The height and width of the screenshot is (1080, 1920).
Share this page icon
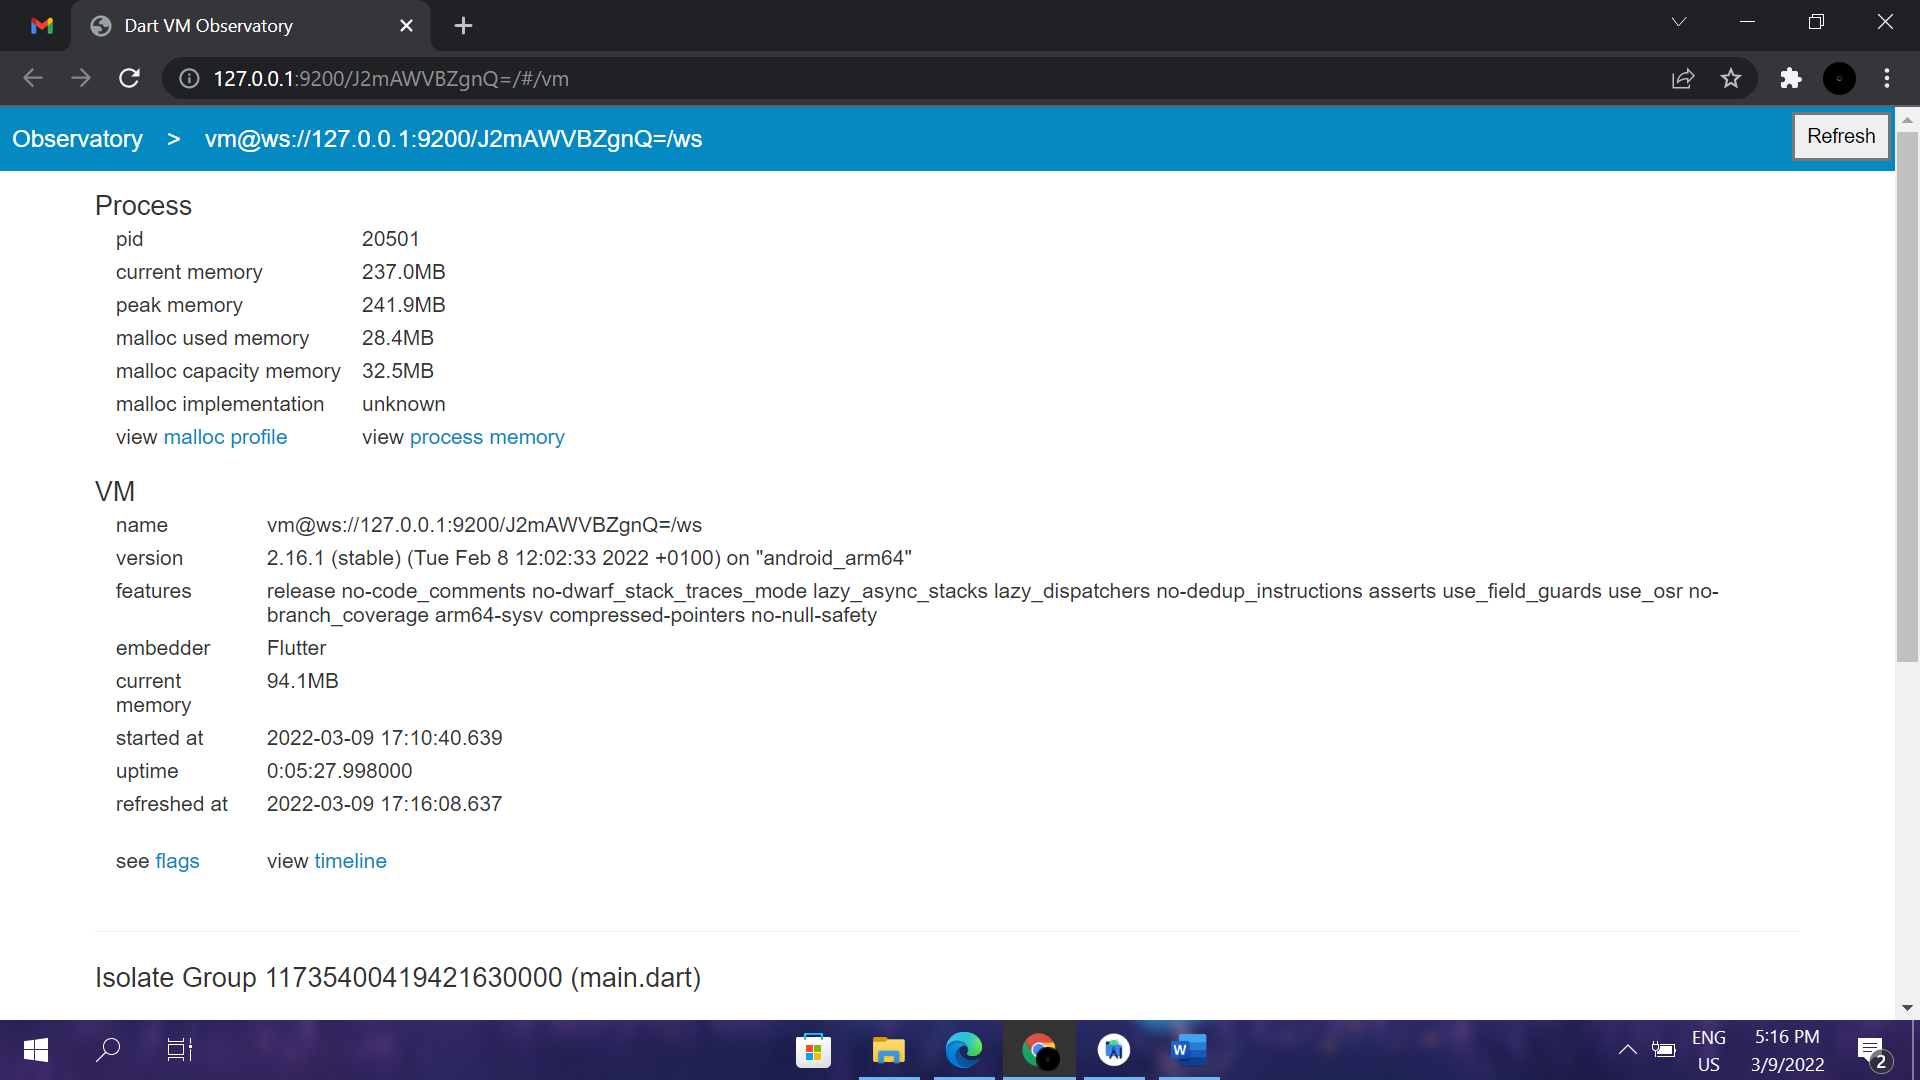tap(1683, 78)
